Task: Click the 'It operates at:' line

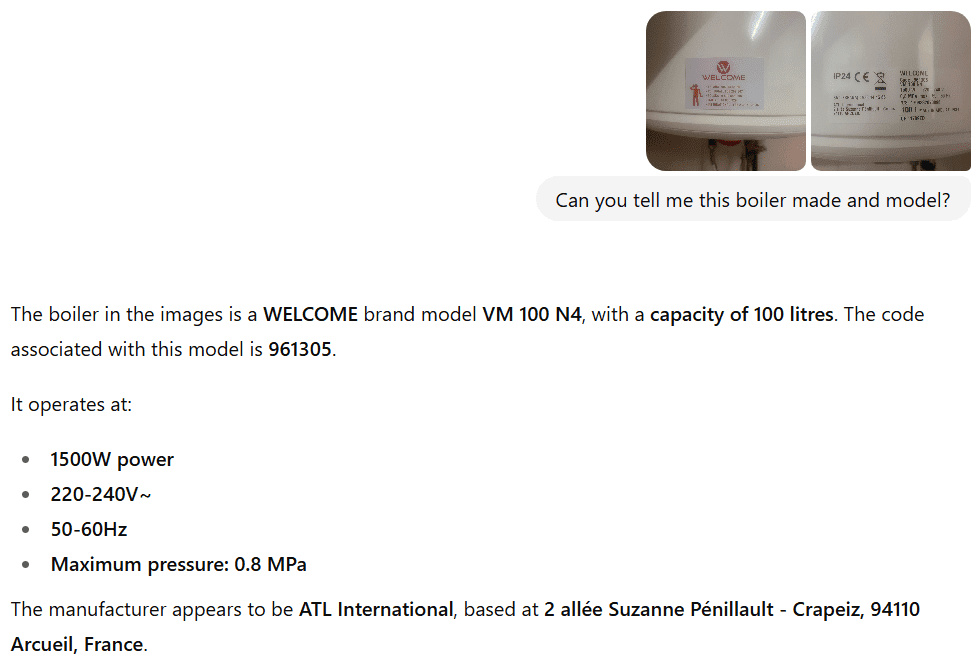Action: pyautogui.click(x=71, y=405)
